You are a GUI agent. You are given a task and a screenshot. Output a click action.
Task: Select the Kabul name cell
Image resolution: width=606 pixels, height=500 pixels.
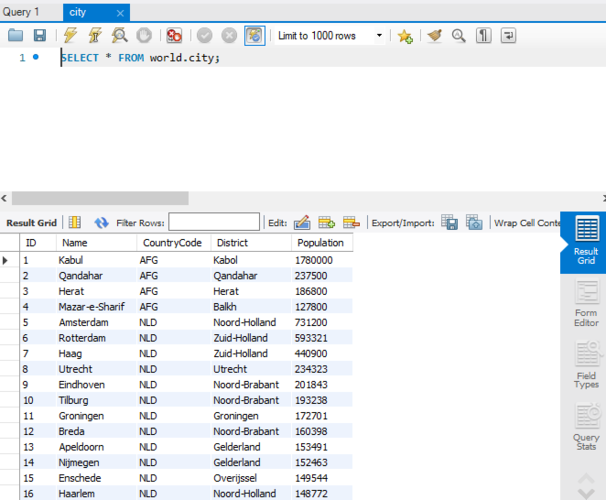(x=97, y=260)
